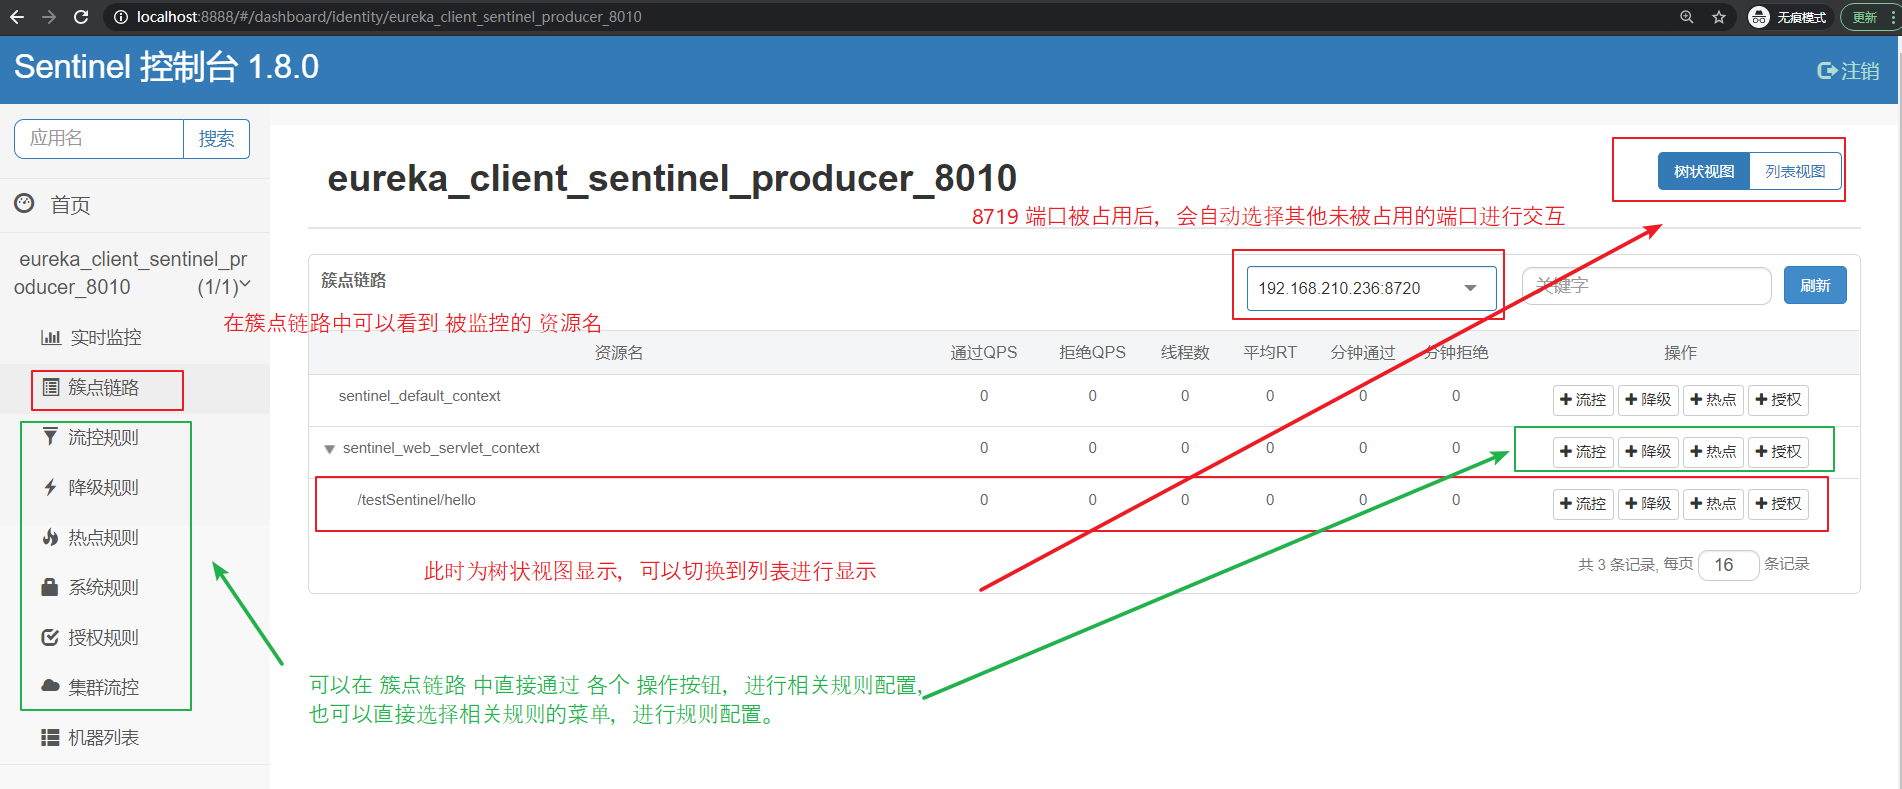The width and height of the screenshot is (1902, 789).
Task: Click the browser address bar URL
Action: pyautogui.click(x=389, y=17)
